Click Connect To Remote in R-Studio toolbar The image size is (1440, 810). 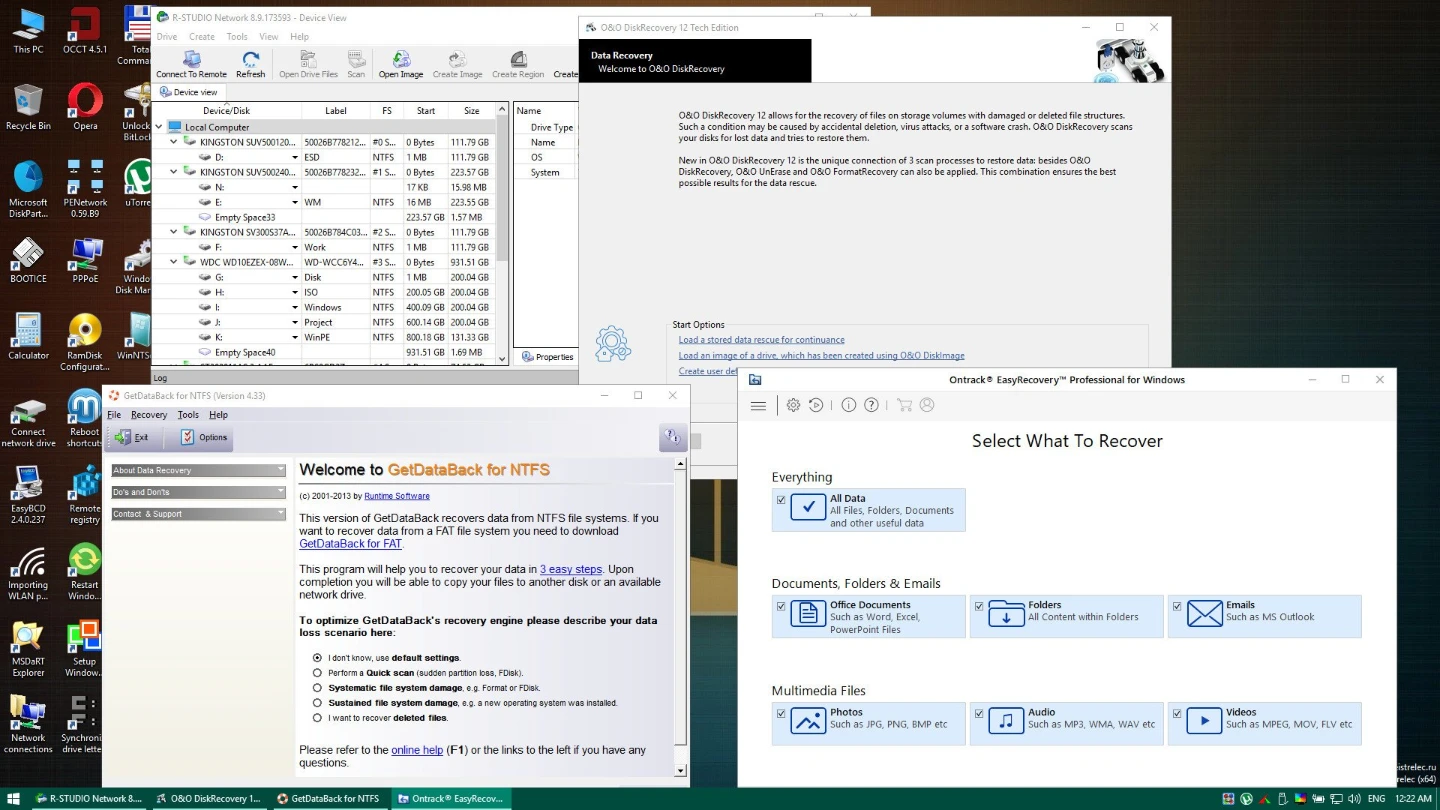191,64
